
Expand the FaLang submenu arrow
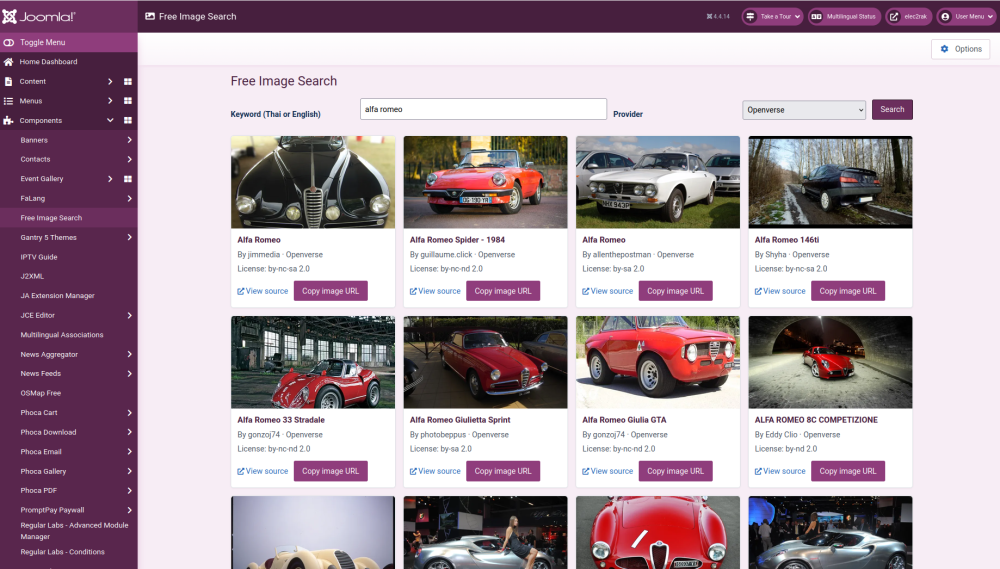coord(129,198)
